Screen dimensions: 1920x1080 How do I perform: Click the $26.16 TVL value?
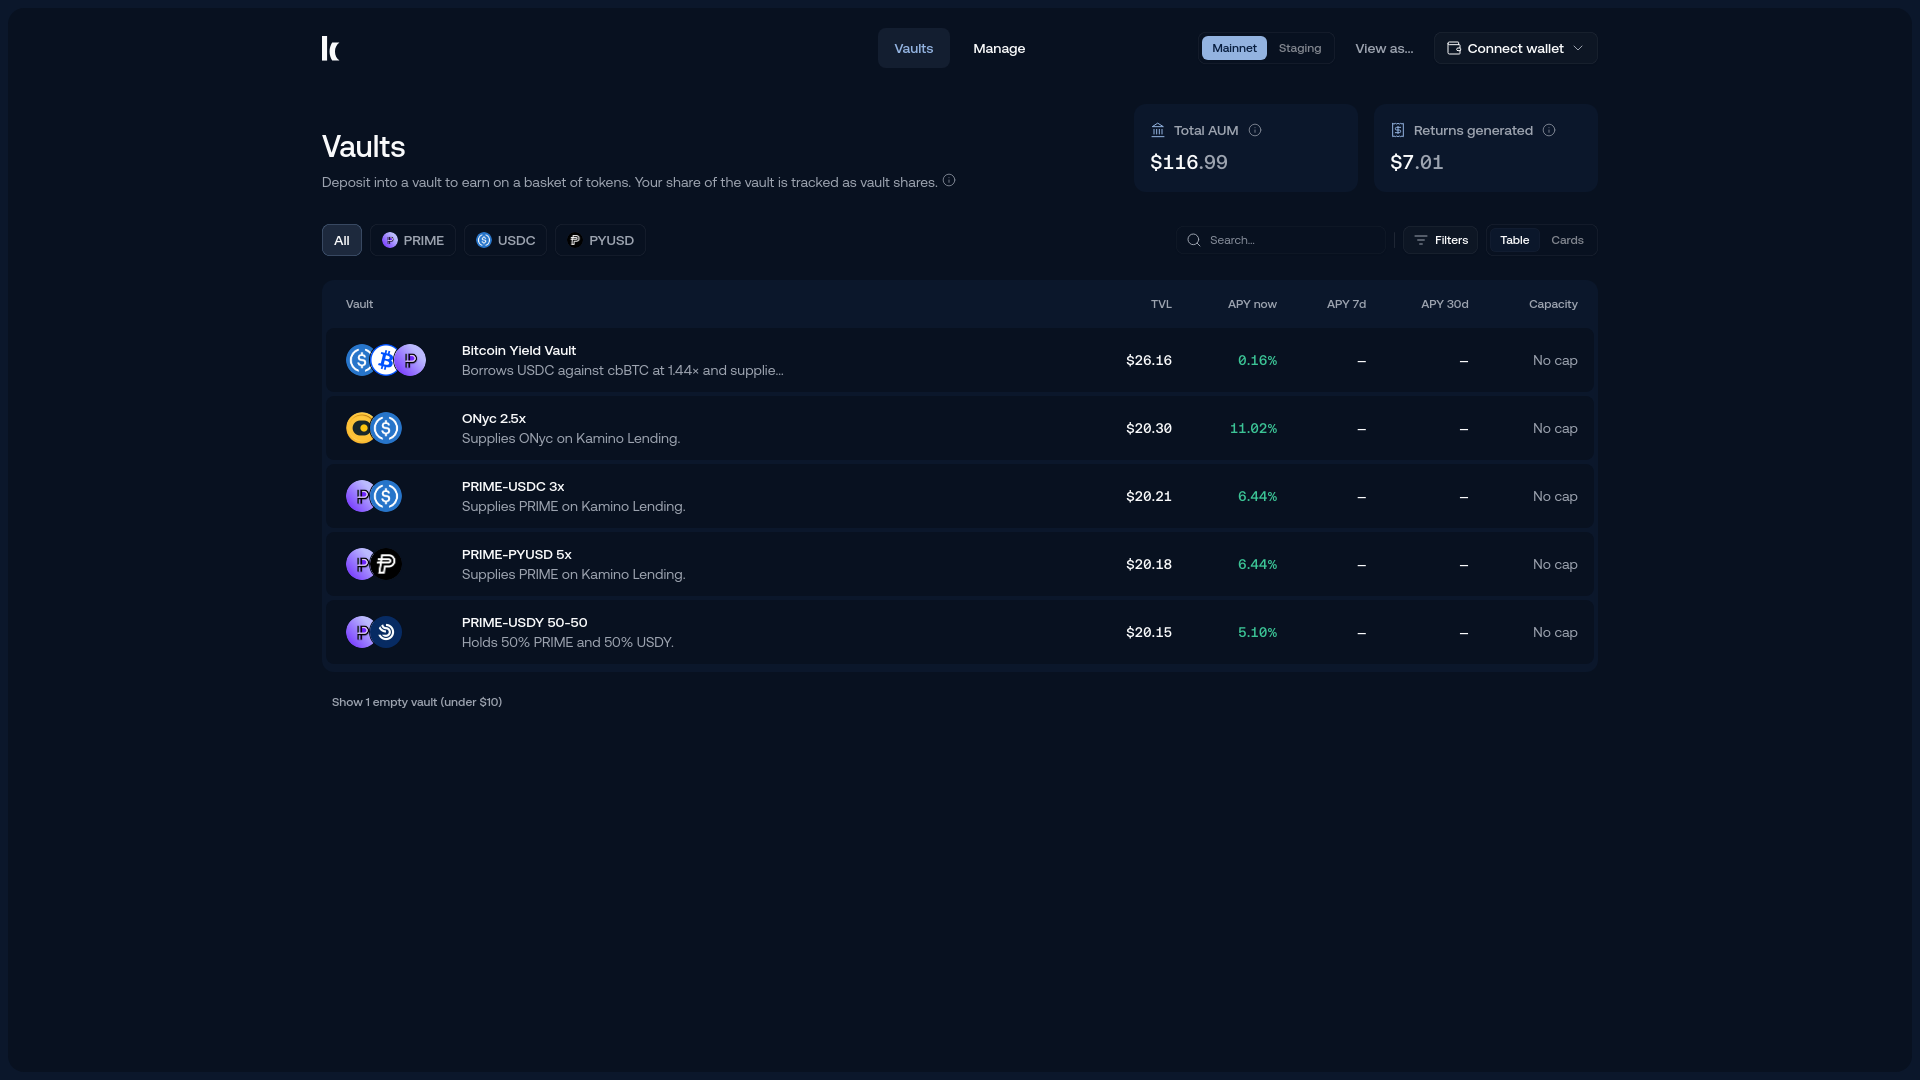click(1149, 360)
